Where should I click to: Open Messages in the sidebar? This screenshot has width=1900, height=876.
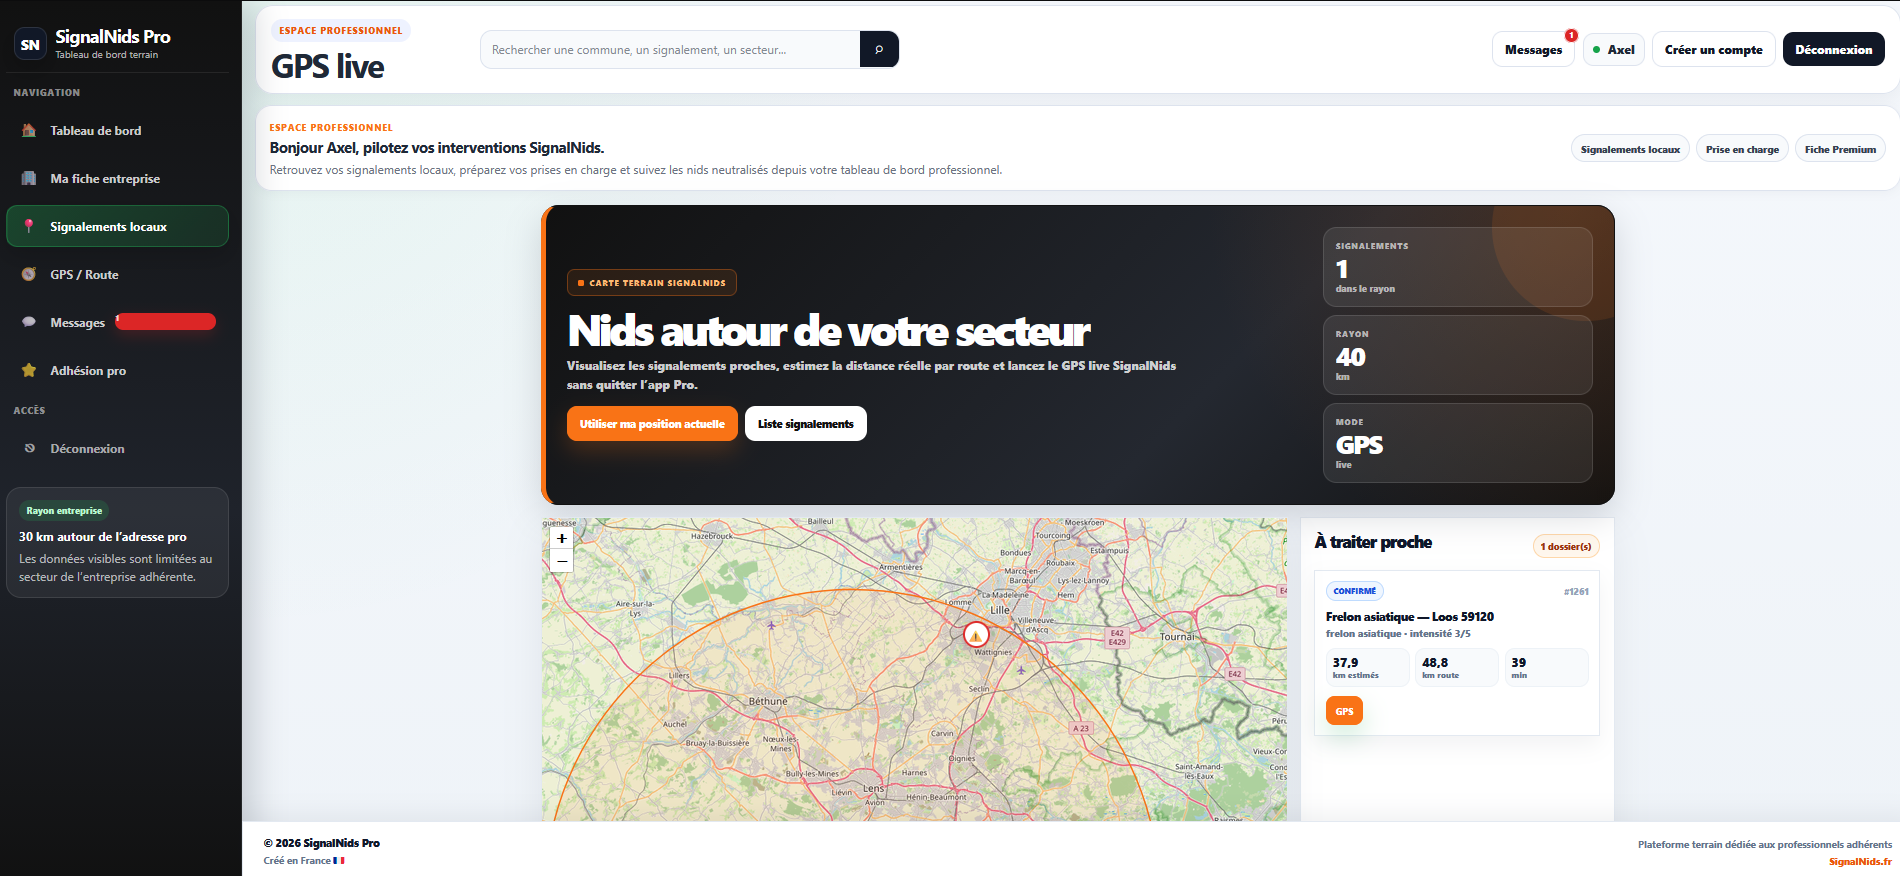pos(117,322)
